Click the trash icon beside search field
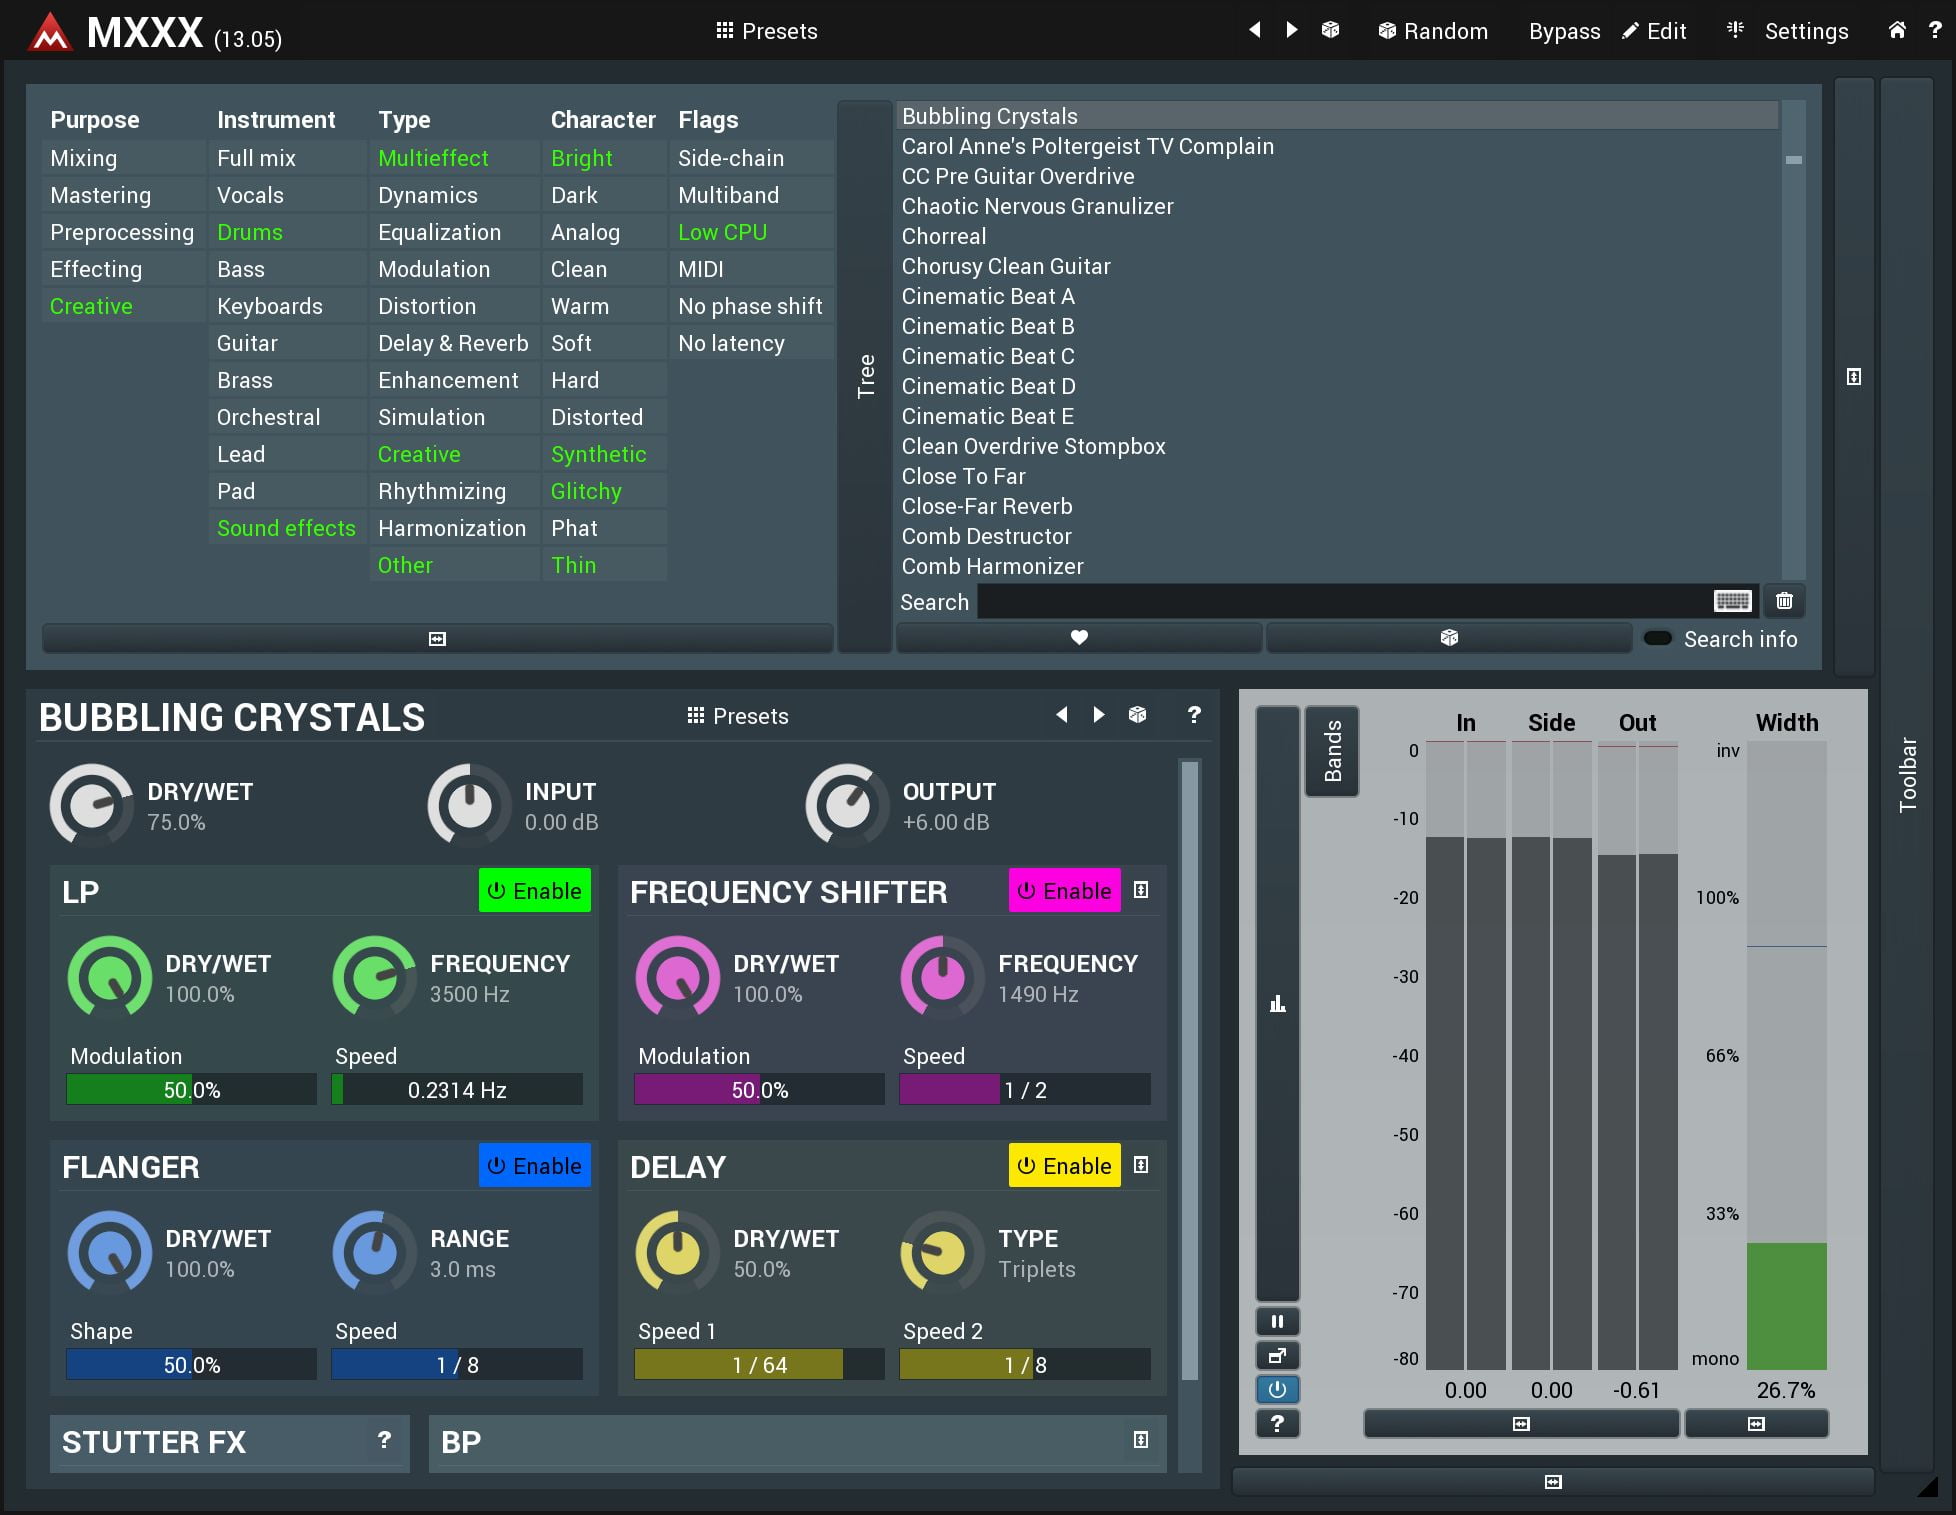The height and width of the screenshot is (1515, 1956). 1784,601
